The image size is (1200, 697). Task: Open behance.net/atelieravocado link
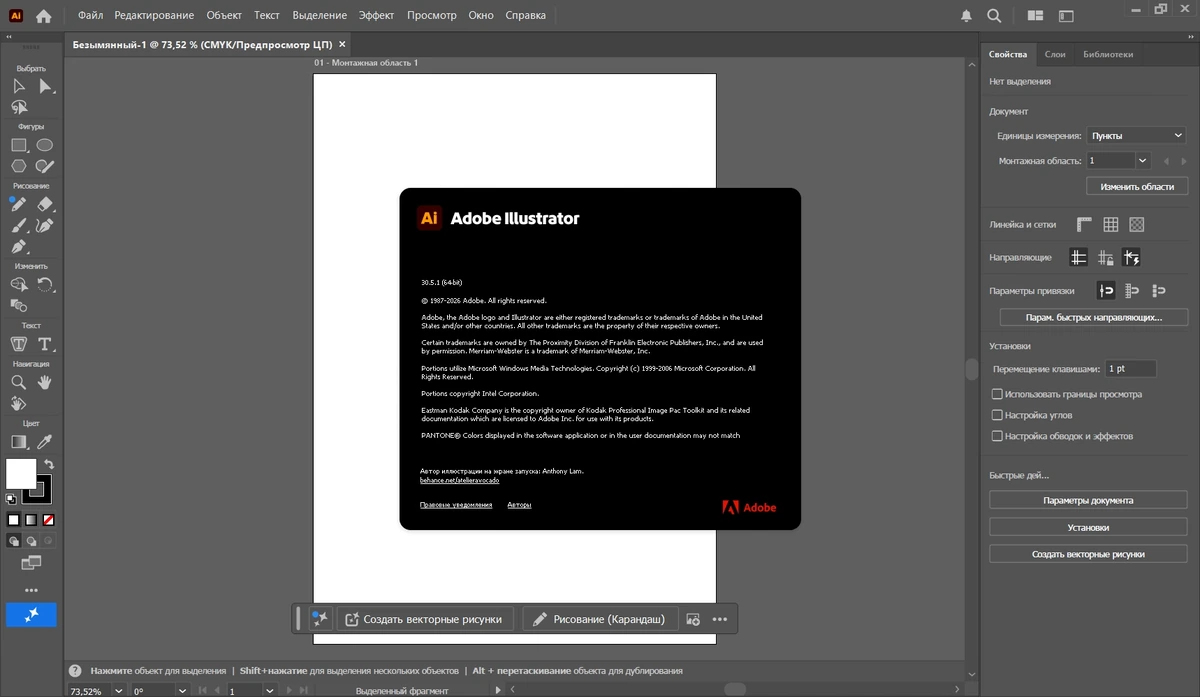point(460,480)
